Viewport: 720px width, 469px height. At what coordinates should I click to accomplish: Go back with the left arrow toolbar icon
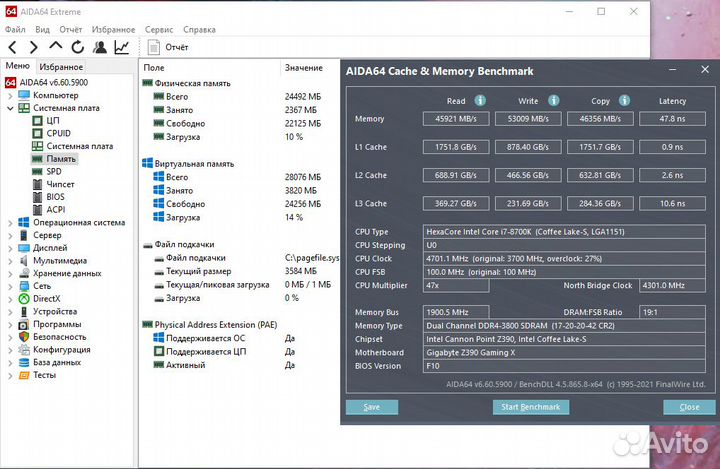pos(13,47)
